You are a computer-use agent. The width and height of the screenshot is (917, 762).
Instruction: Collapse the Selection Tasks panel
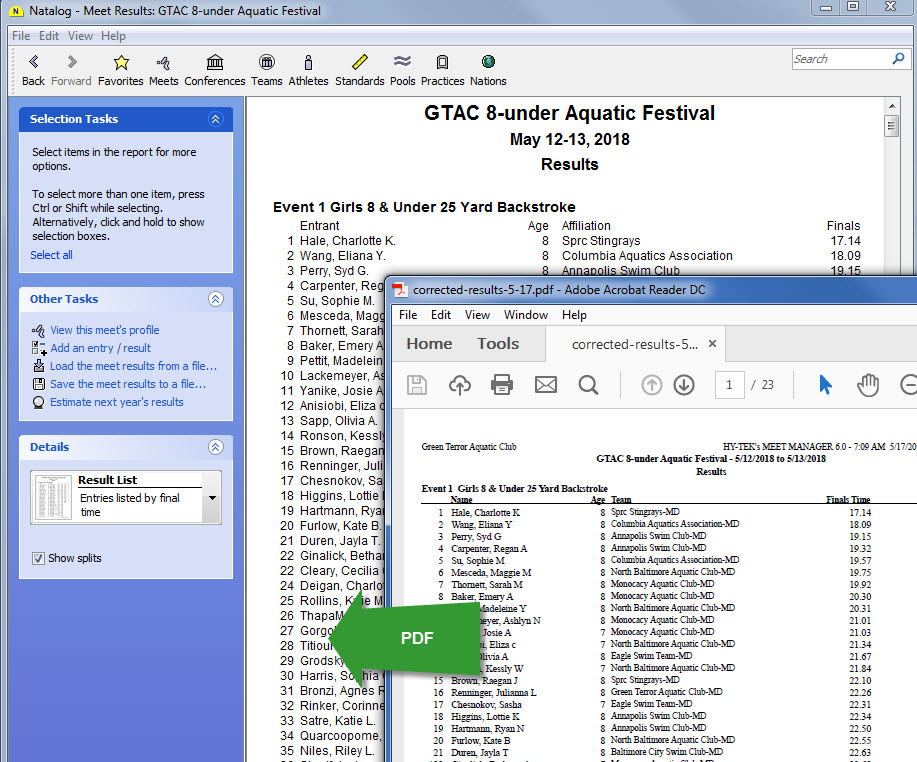[215, 119]
